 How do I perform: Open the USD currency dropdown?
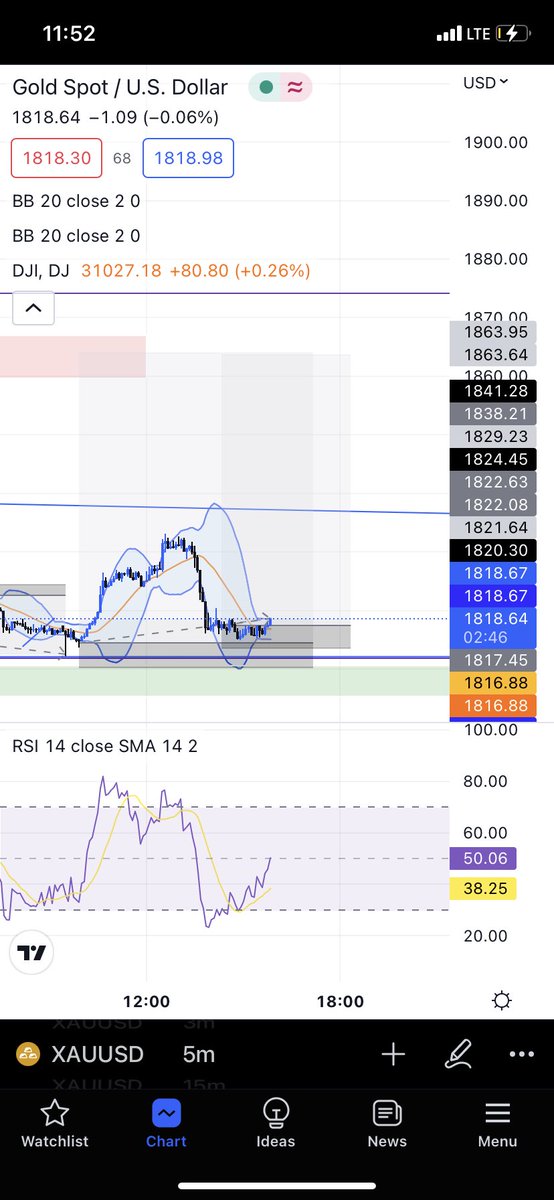(x=486, y=82)
